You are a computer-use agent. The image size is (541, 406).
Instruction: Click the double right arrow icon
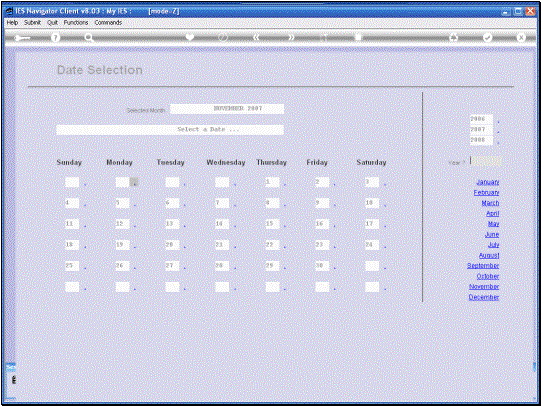tap(292, 38)
